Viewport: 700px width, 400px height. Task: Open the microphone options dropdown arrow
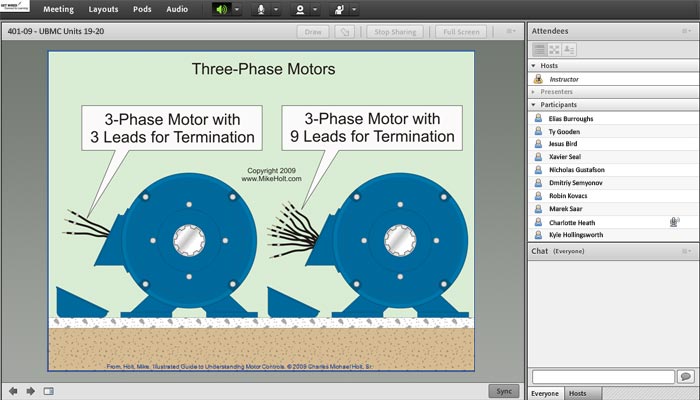click(277, 9)
